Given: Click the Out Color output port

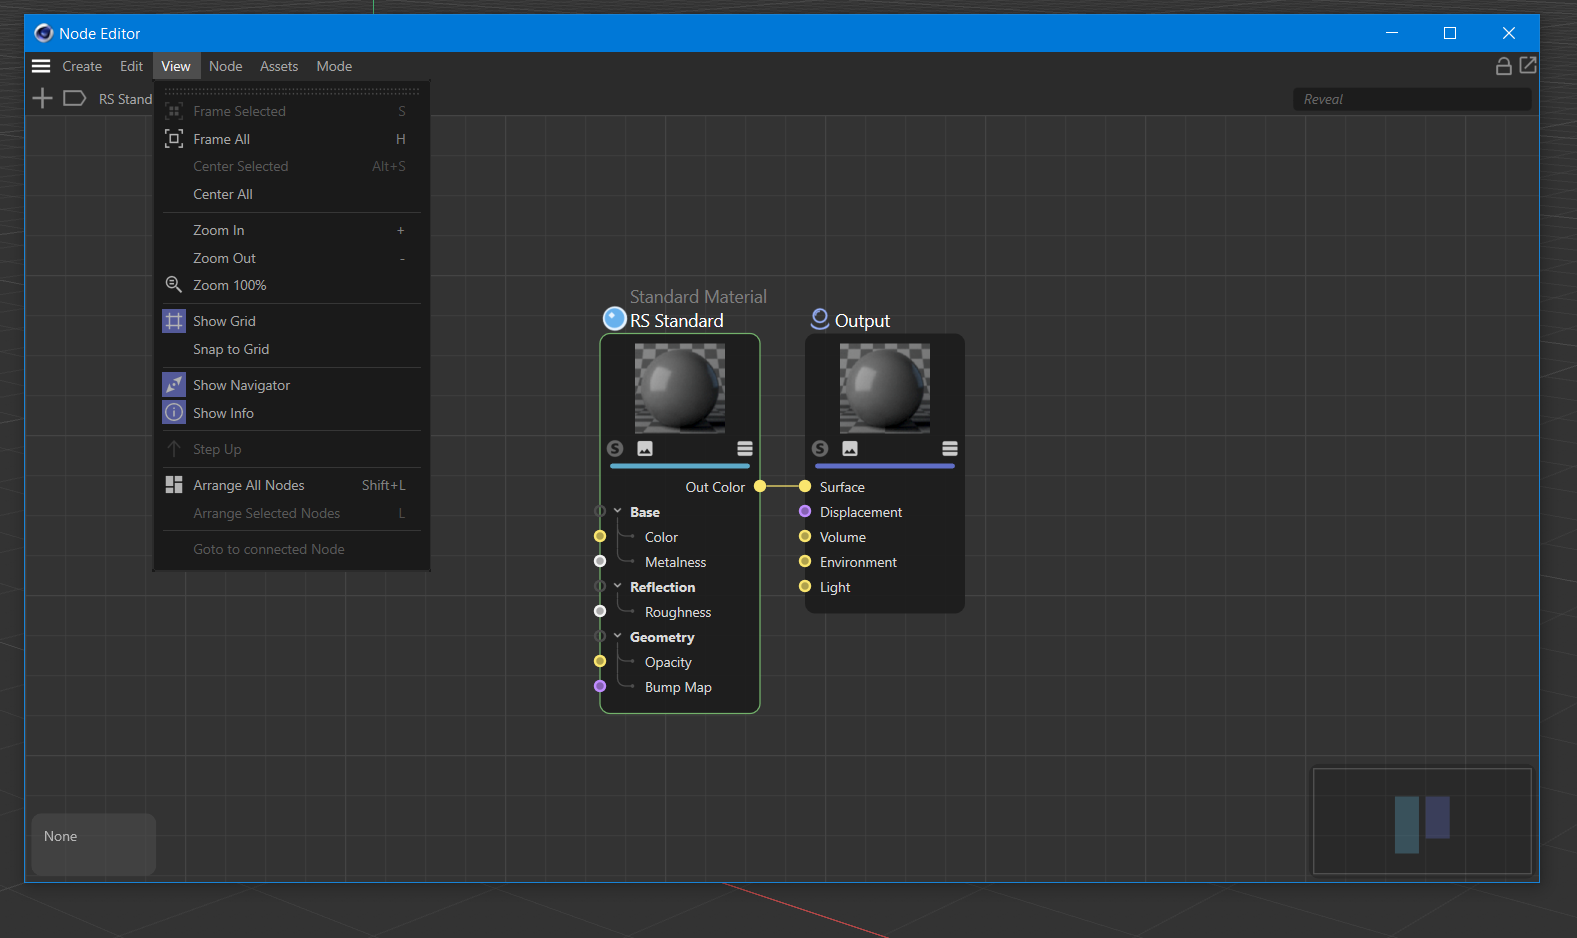Looking at the screenshot, I should coord(760,487).
